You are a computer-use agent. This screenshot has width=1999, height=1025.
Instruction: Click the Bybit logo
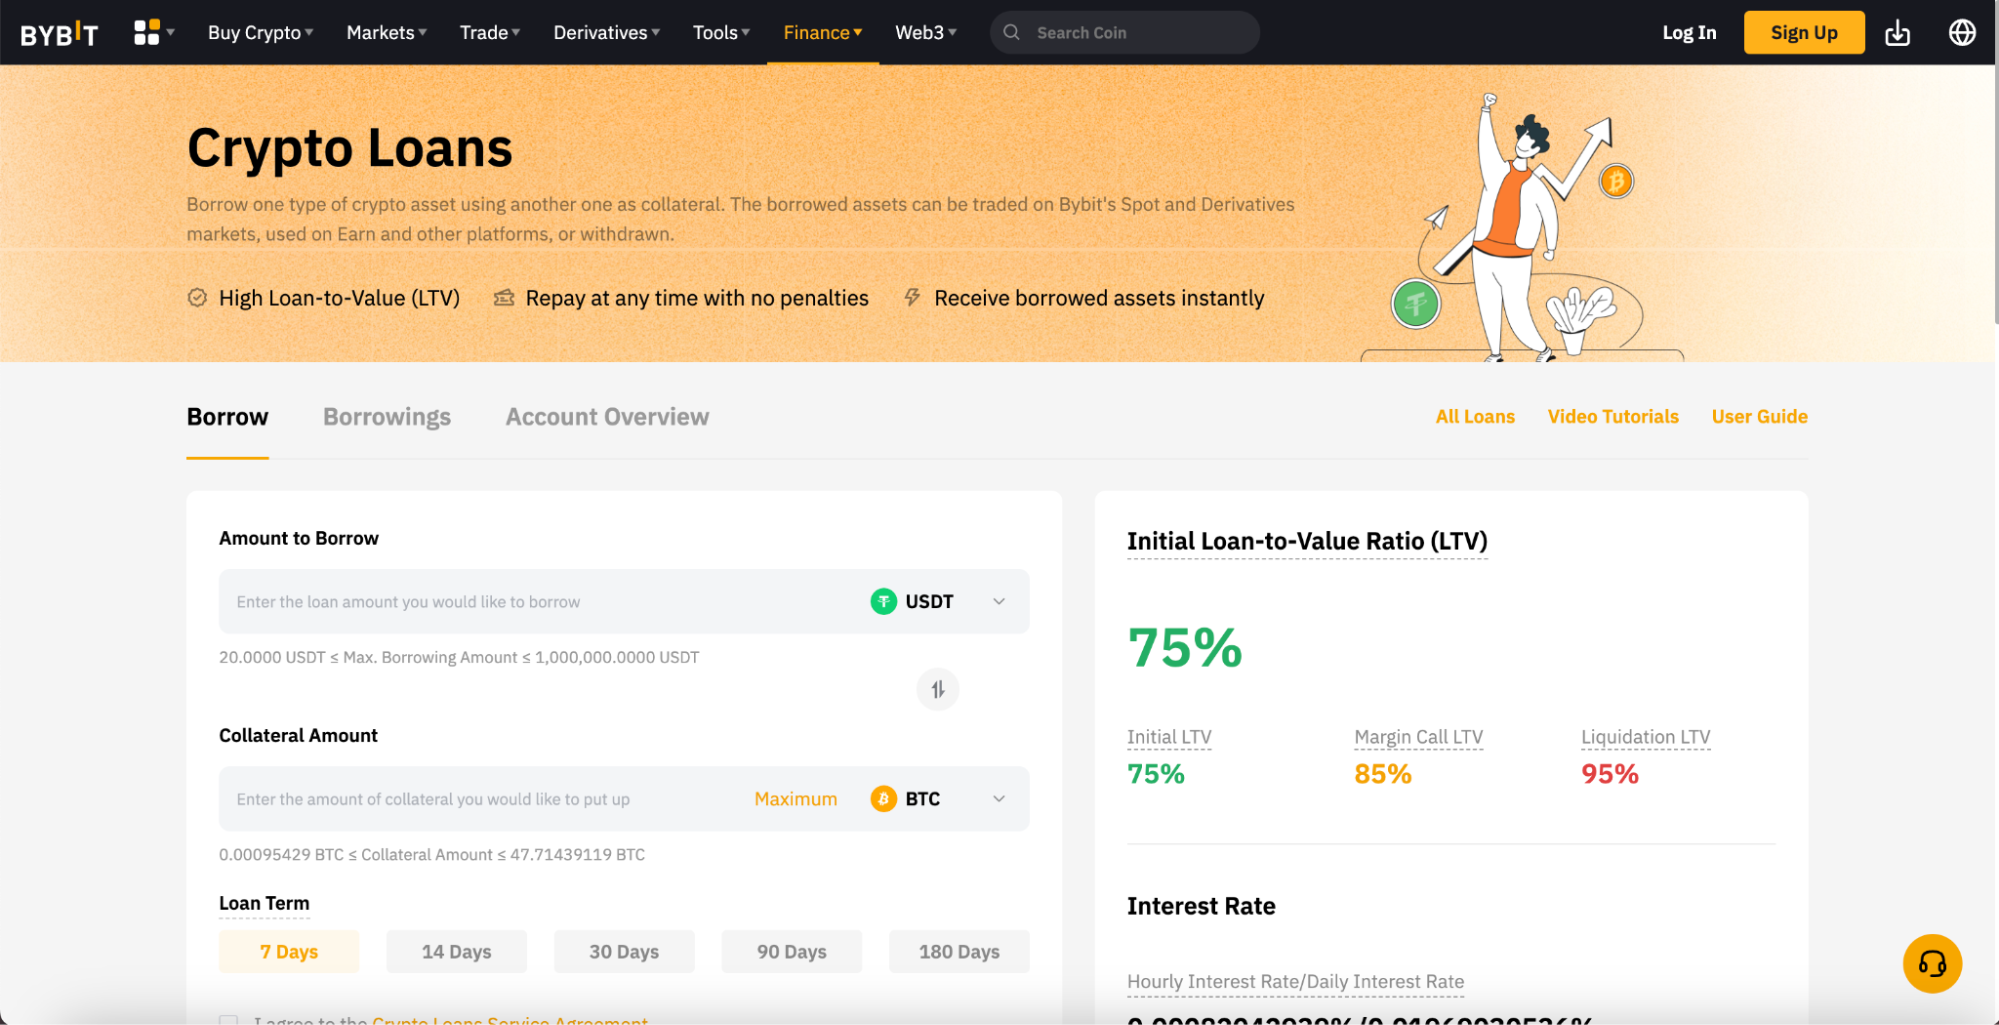tap(59, 31)
